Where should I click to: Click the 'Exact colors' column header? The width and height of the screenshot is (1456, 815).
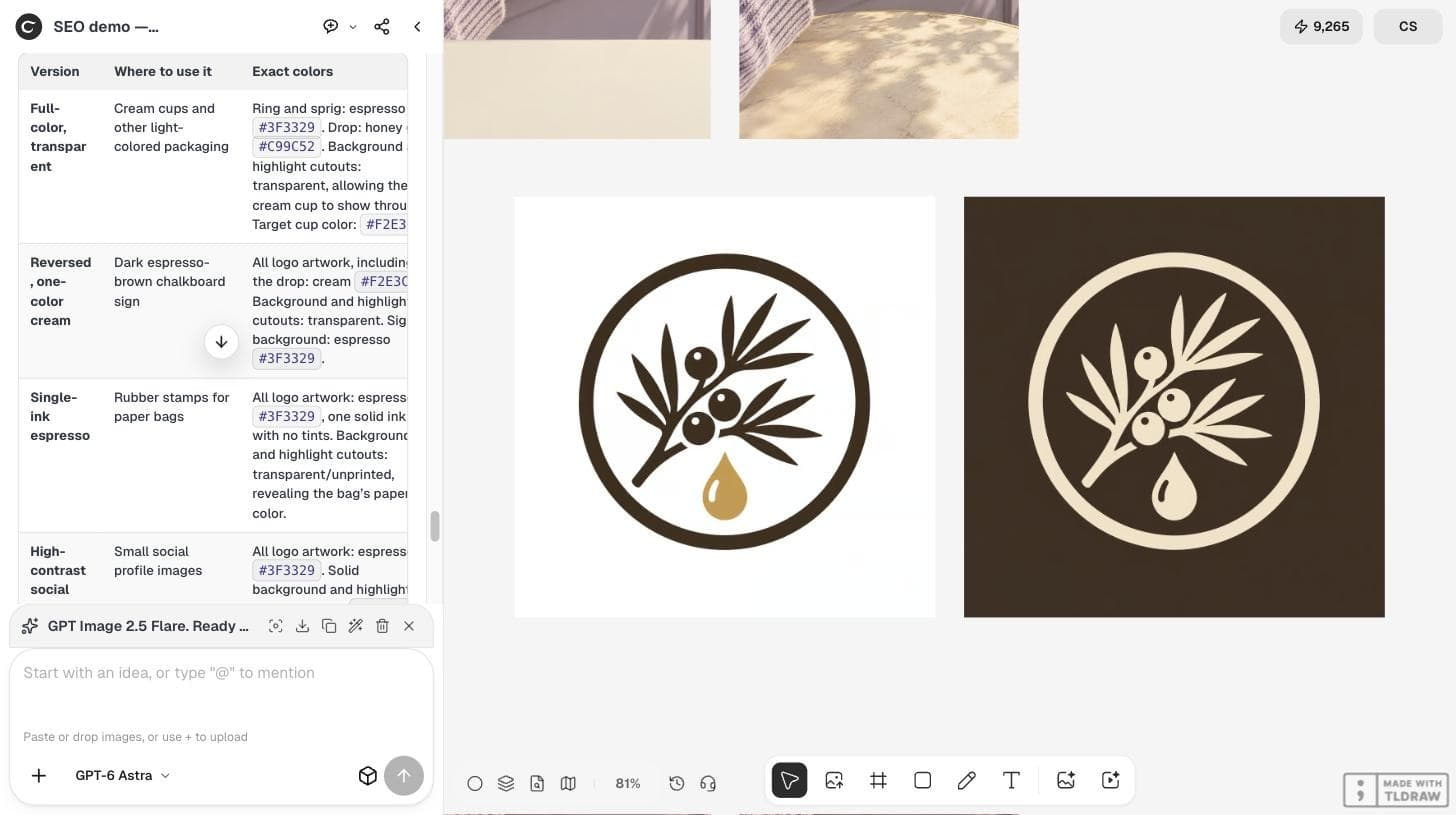click(x=293, y=72)
